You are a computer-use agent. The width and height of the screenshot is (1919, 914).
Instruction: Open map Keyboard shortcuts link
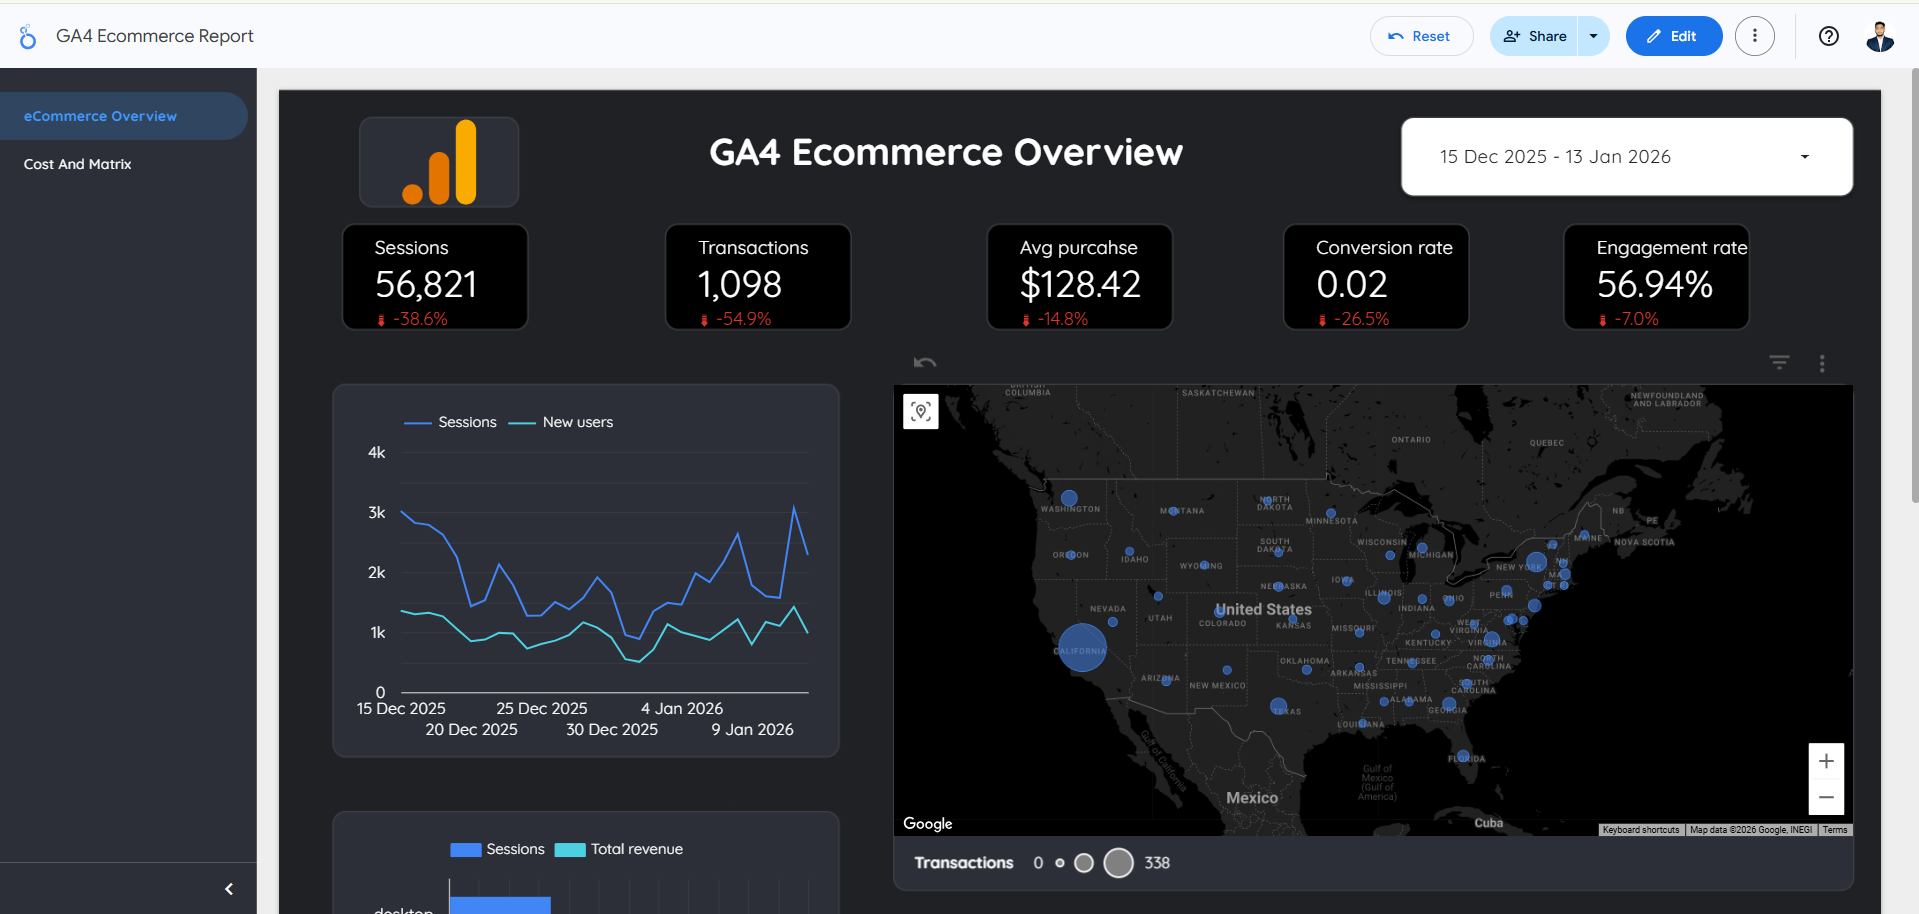coord(1641,830)
